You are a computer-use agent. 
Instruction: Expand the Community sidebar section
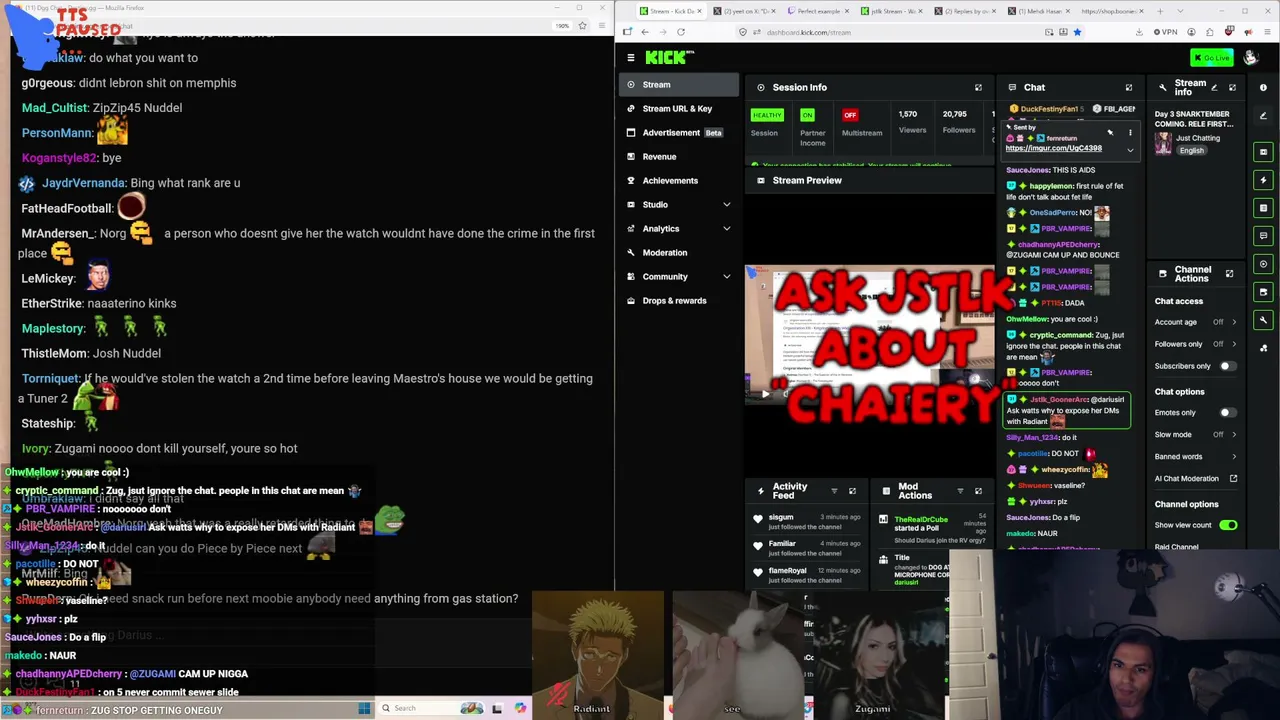click(x=727, y=277)
